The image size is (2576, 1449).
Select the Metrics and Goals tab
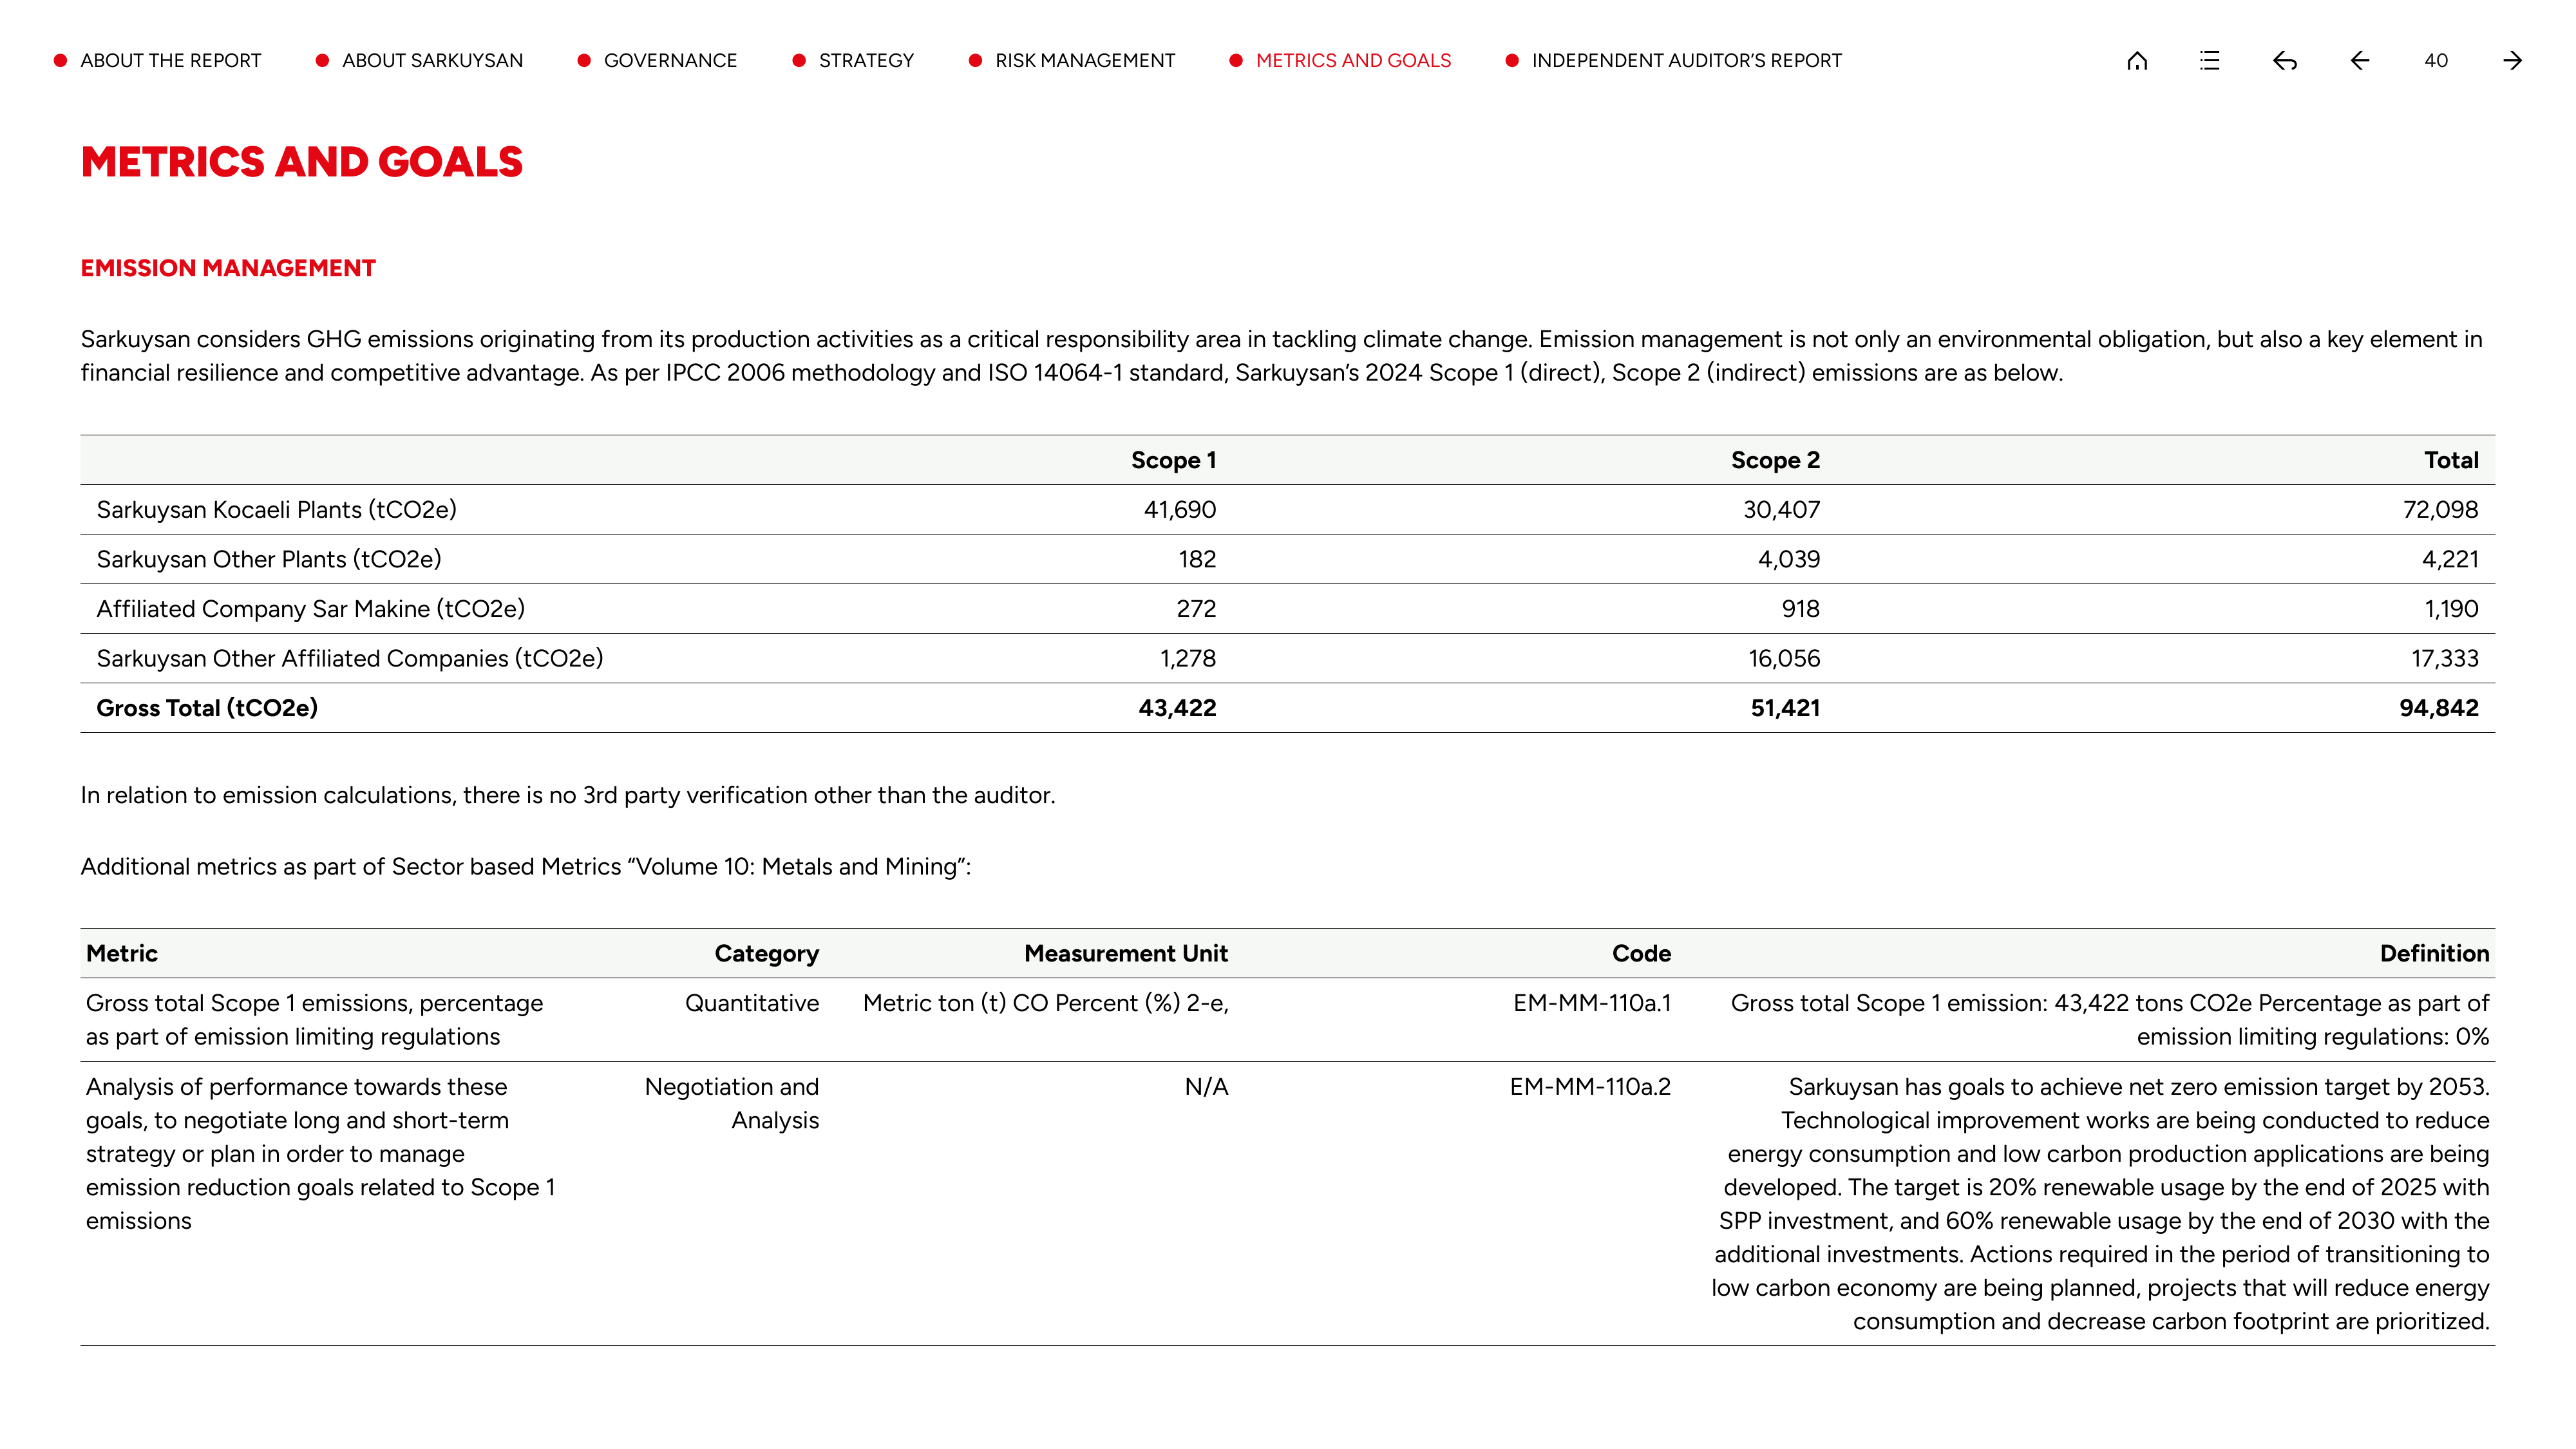point(1353,61)
